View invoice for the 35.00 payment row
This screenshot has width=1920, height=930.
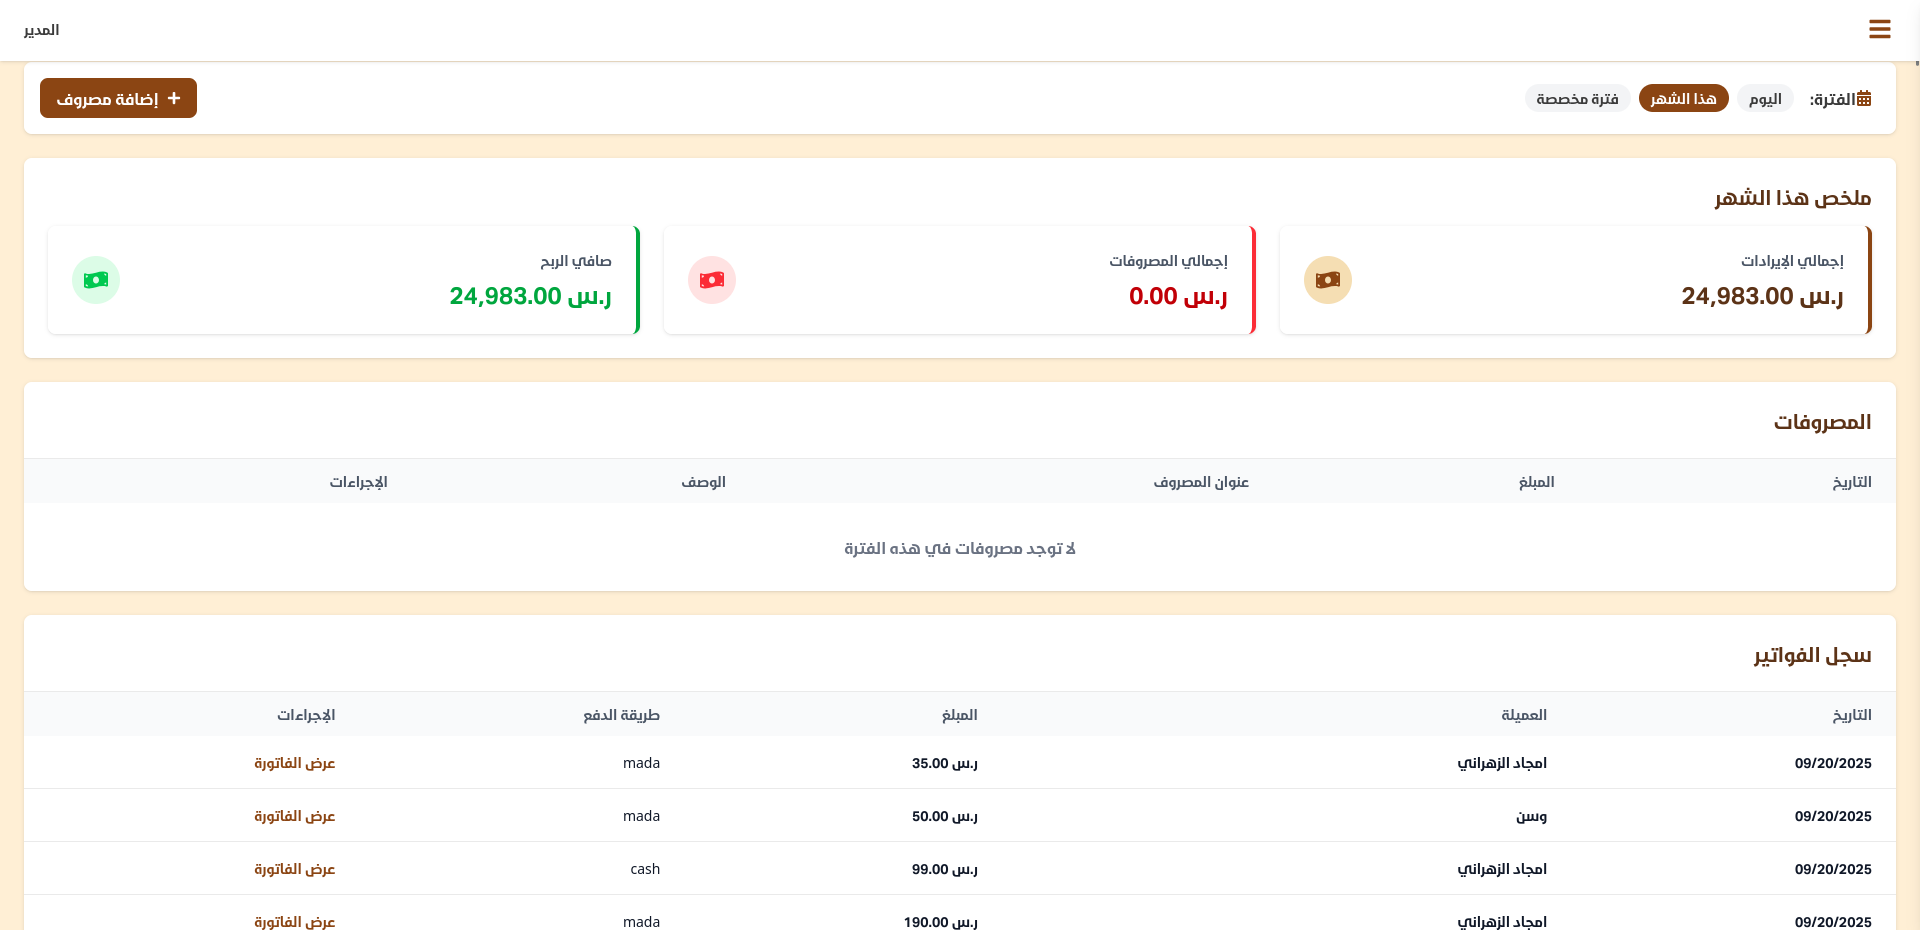294,763
